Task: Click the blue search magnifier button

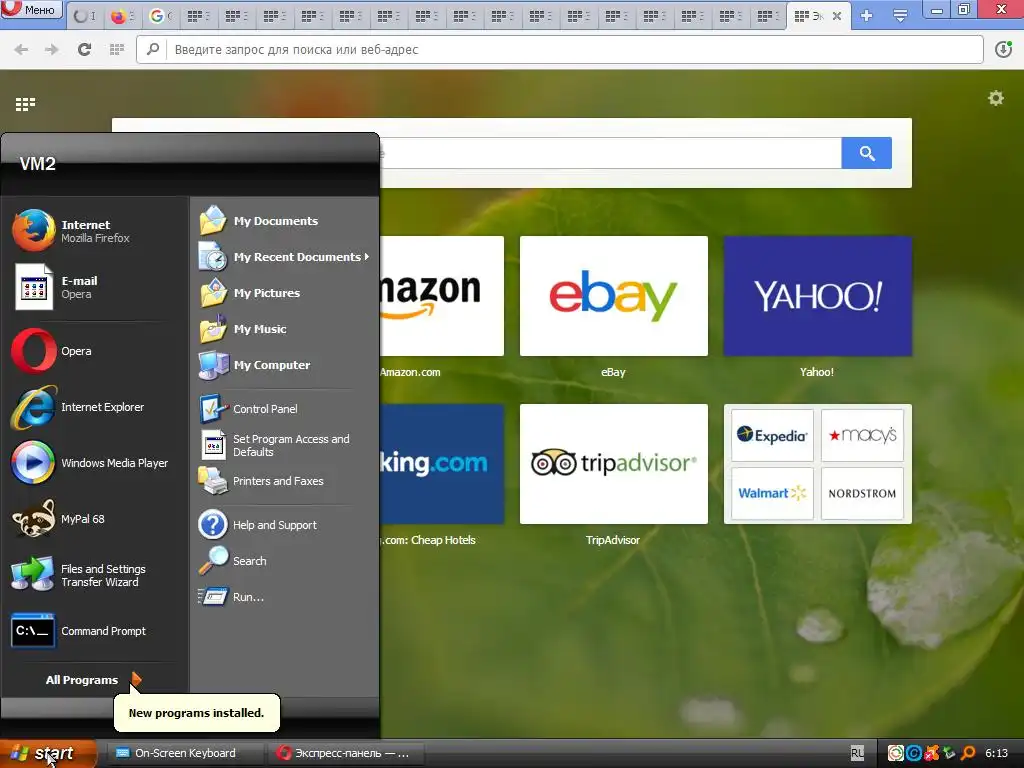Action: point(867,153)
